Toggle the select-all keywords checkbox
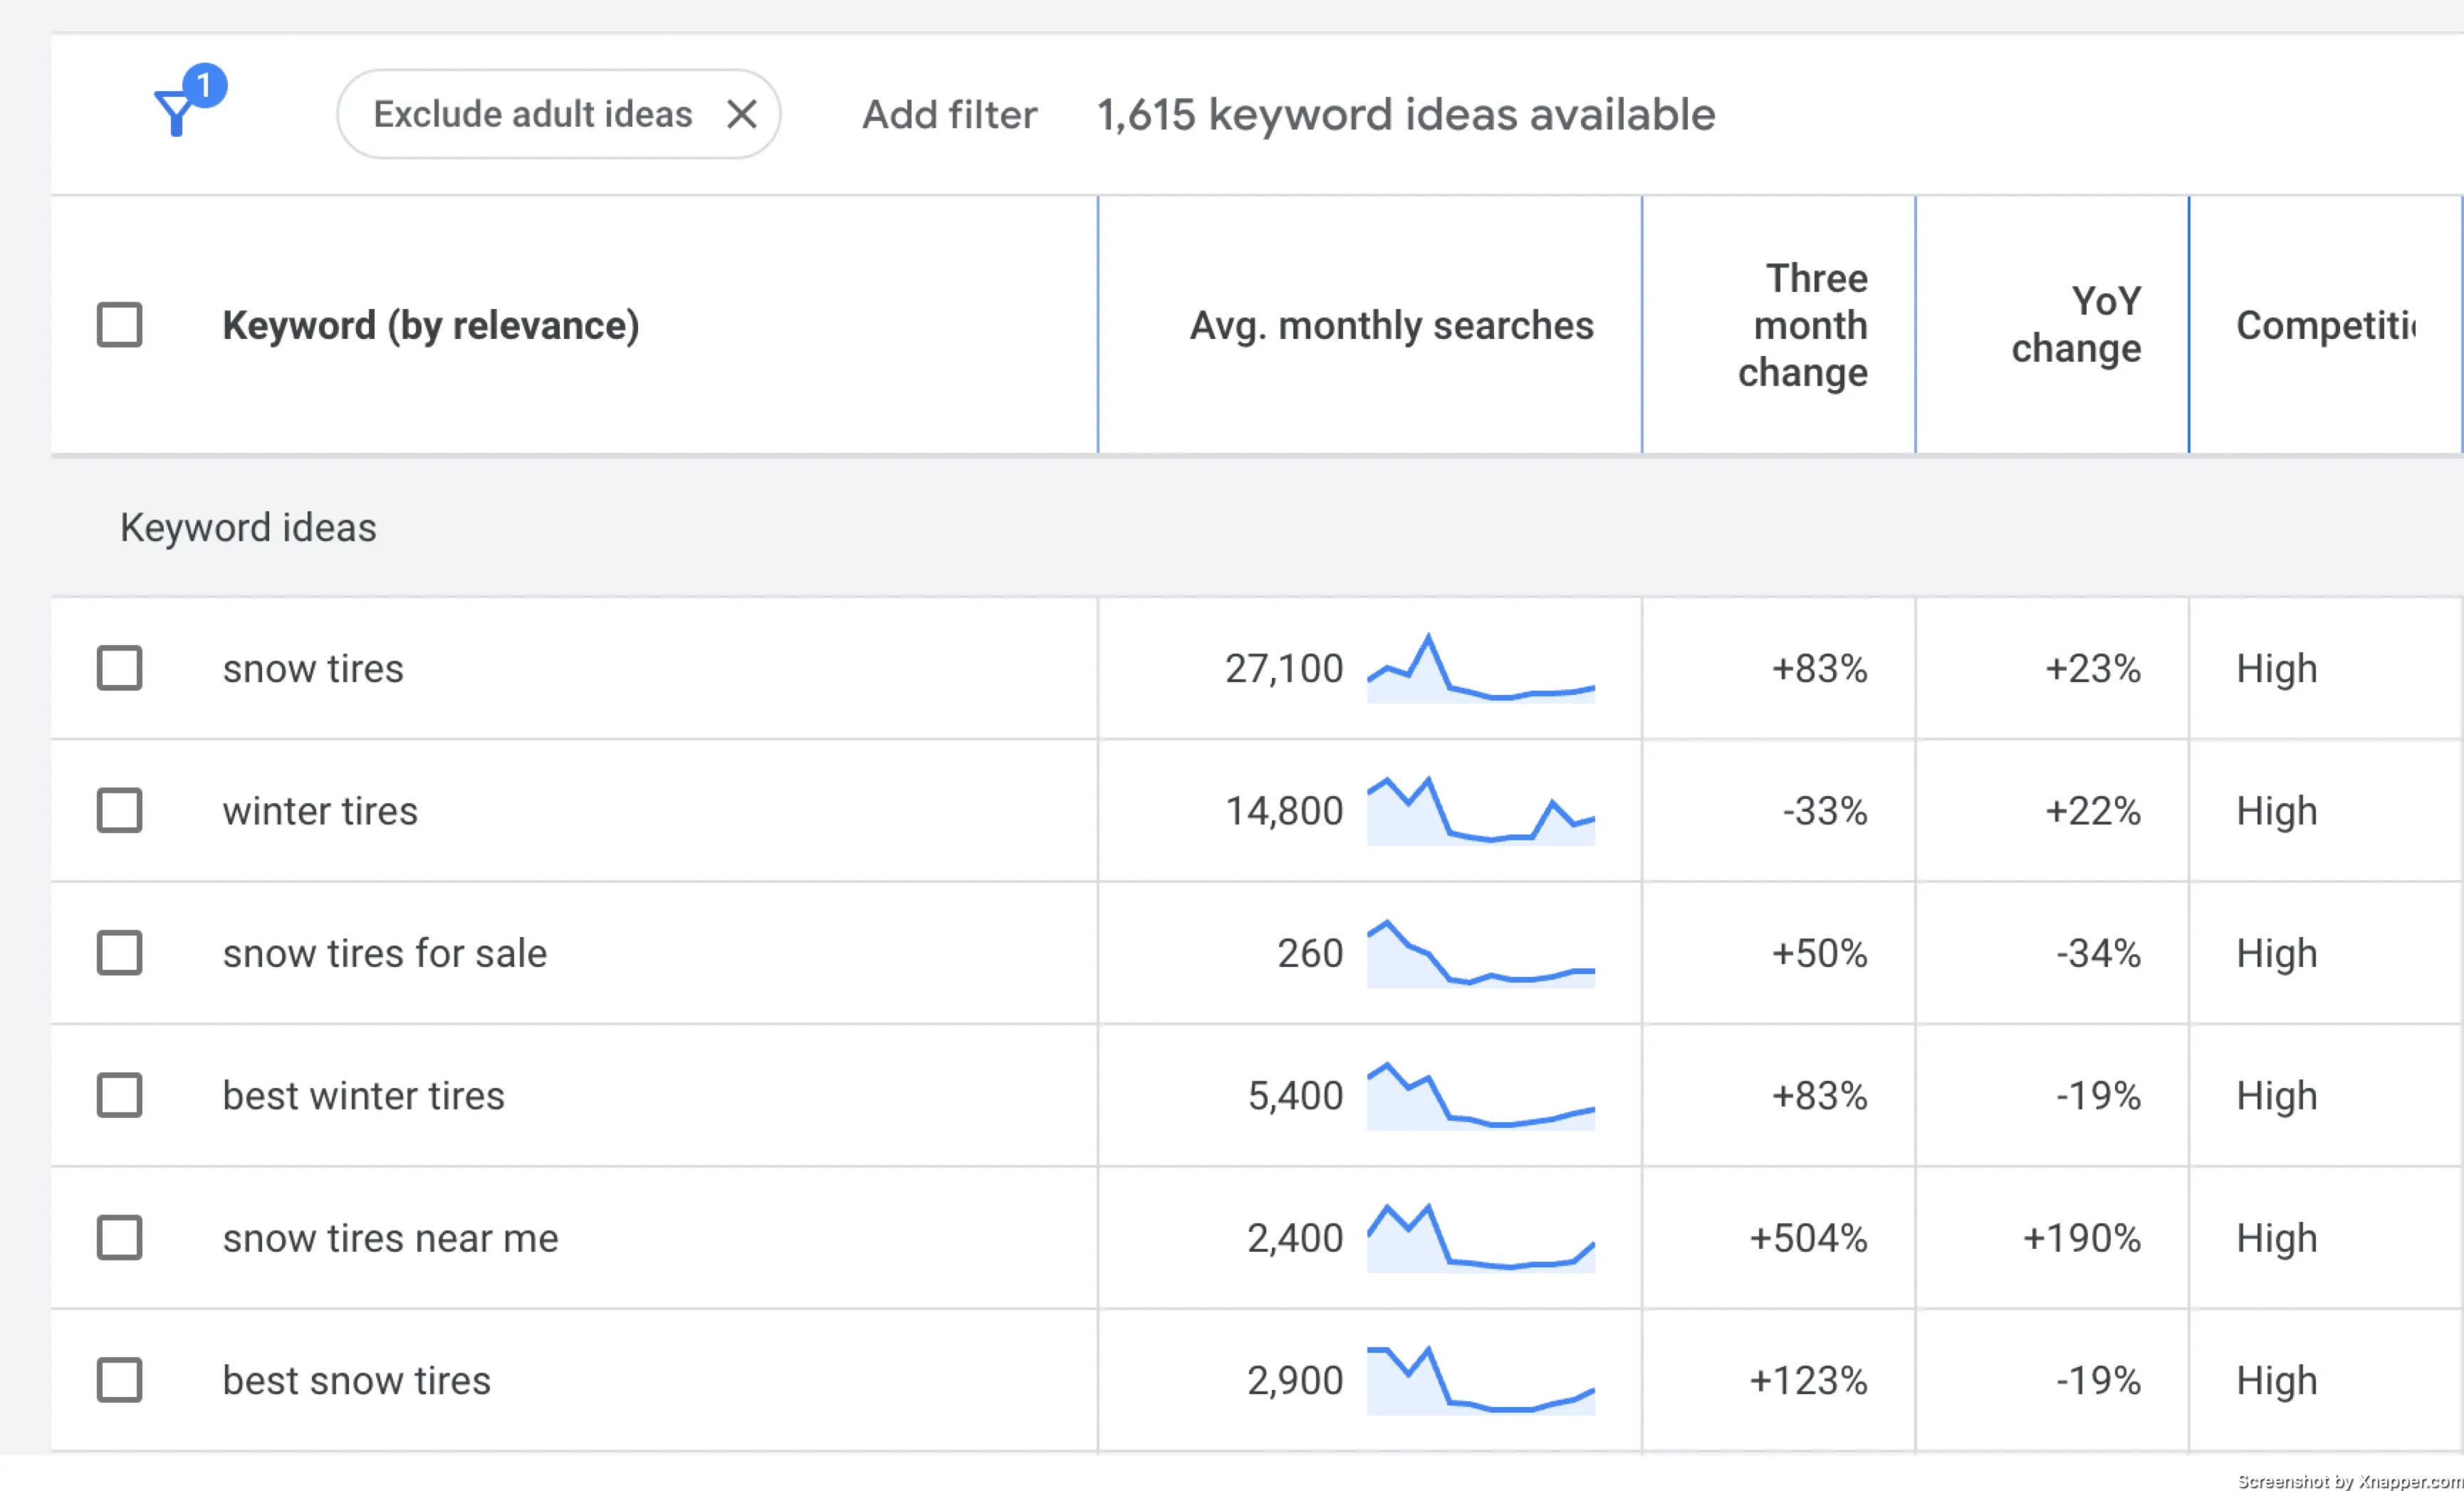 pos(119,325)
